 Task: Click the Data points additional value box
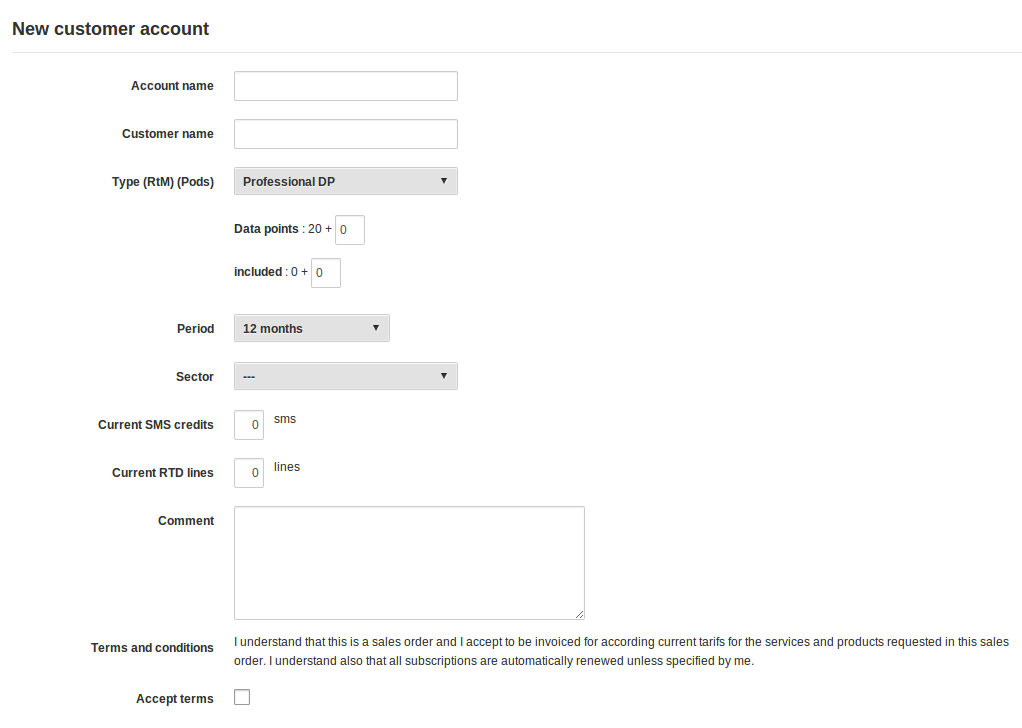tap(349, 229)
